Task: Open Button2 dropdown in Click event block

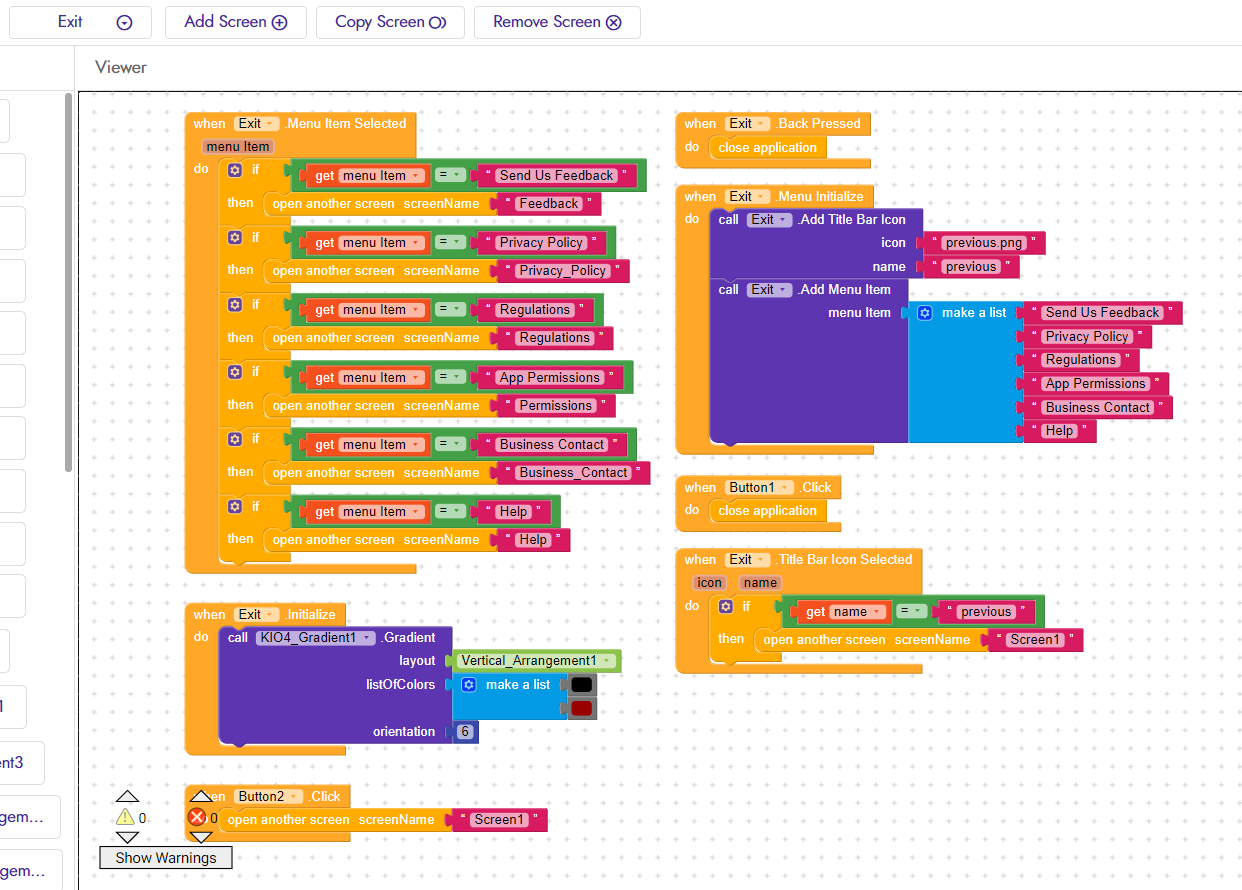Action: 269,797
